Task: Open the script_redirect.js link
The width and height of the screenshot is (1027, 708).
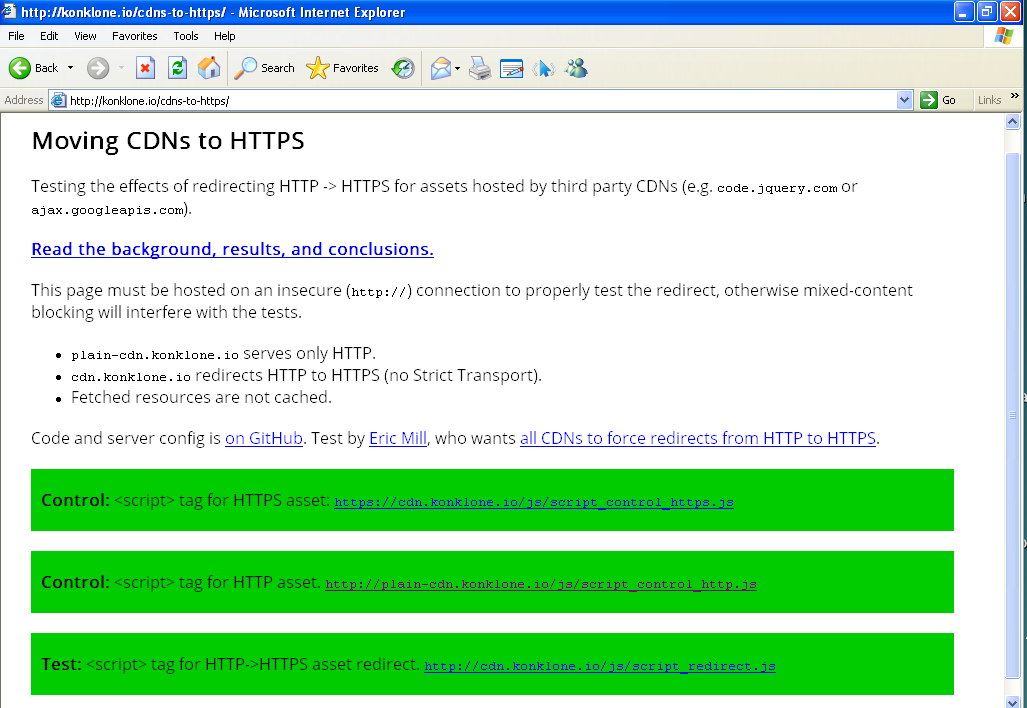Action: 600,666
